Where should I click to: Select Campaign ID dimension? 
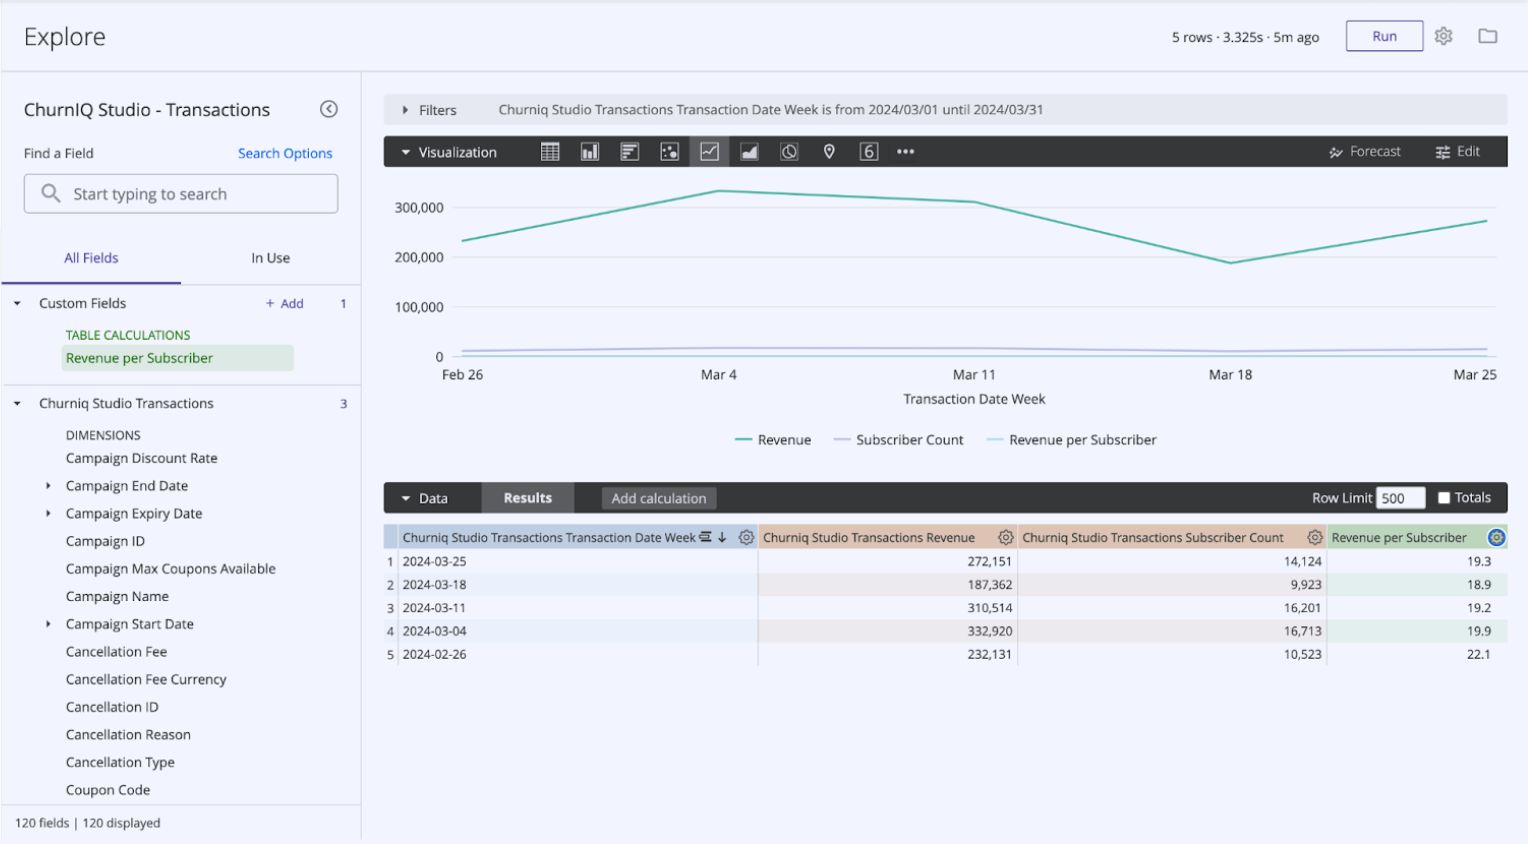coord(105,541)
